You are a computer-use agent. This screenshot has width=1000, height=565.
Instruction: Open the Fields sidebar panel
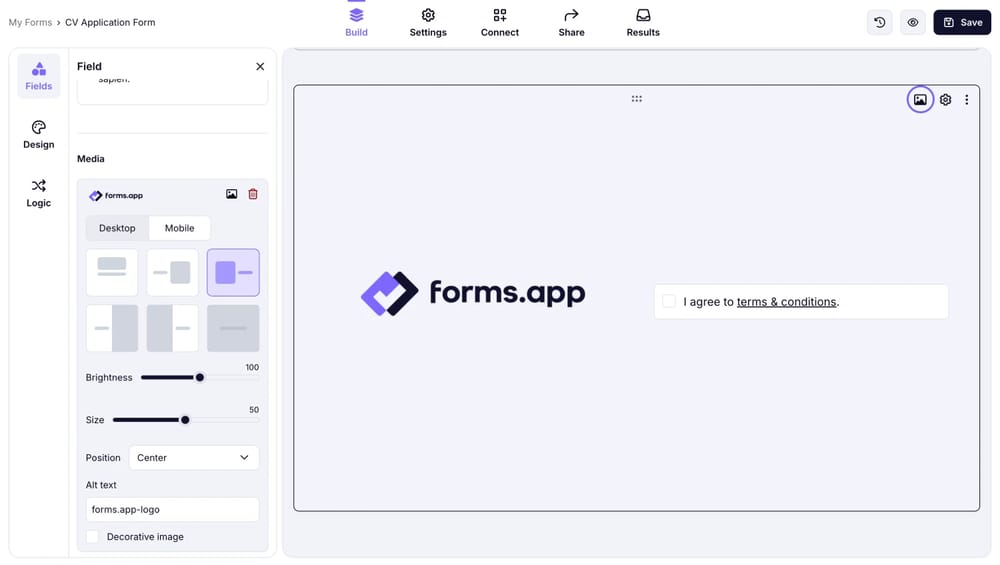click(x=38, y=76)
